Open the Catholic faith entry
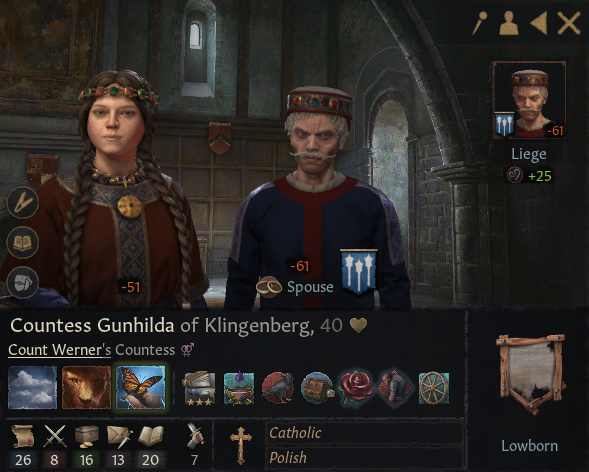This screenshot has width=589, height=472. click(x=363, y=433)
